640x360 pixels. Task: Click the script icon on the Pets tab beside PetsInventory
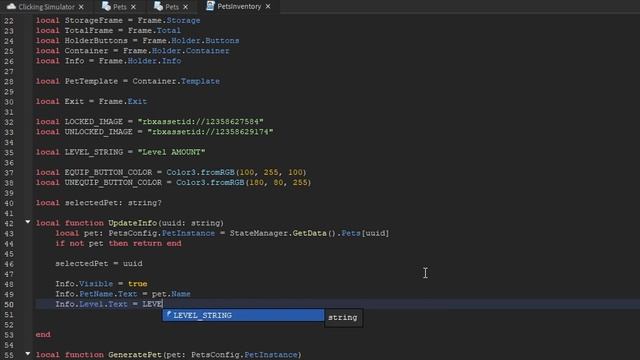pos(158,6)
